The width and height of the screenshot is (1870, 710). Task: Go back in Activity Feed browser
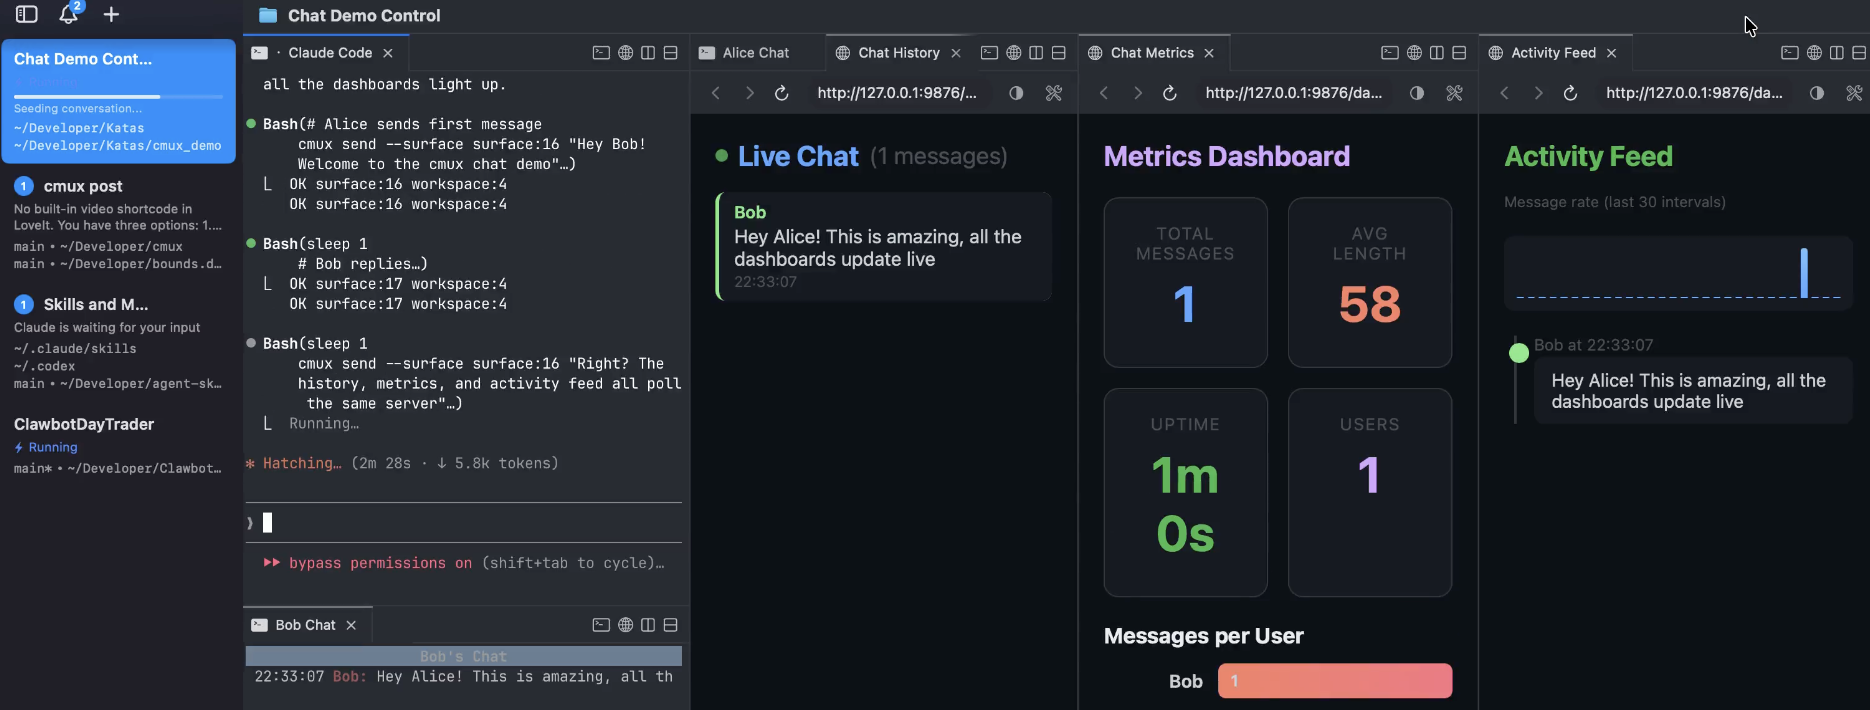1504,93
